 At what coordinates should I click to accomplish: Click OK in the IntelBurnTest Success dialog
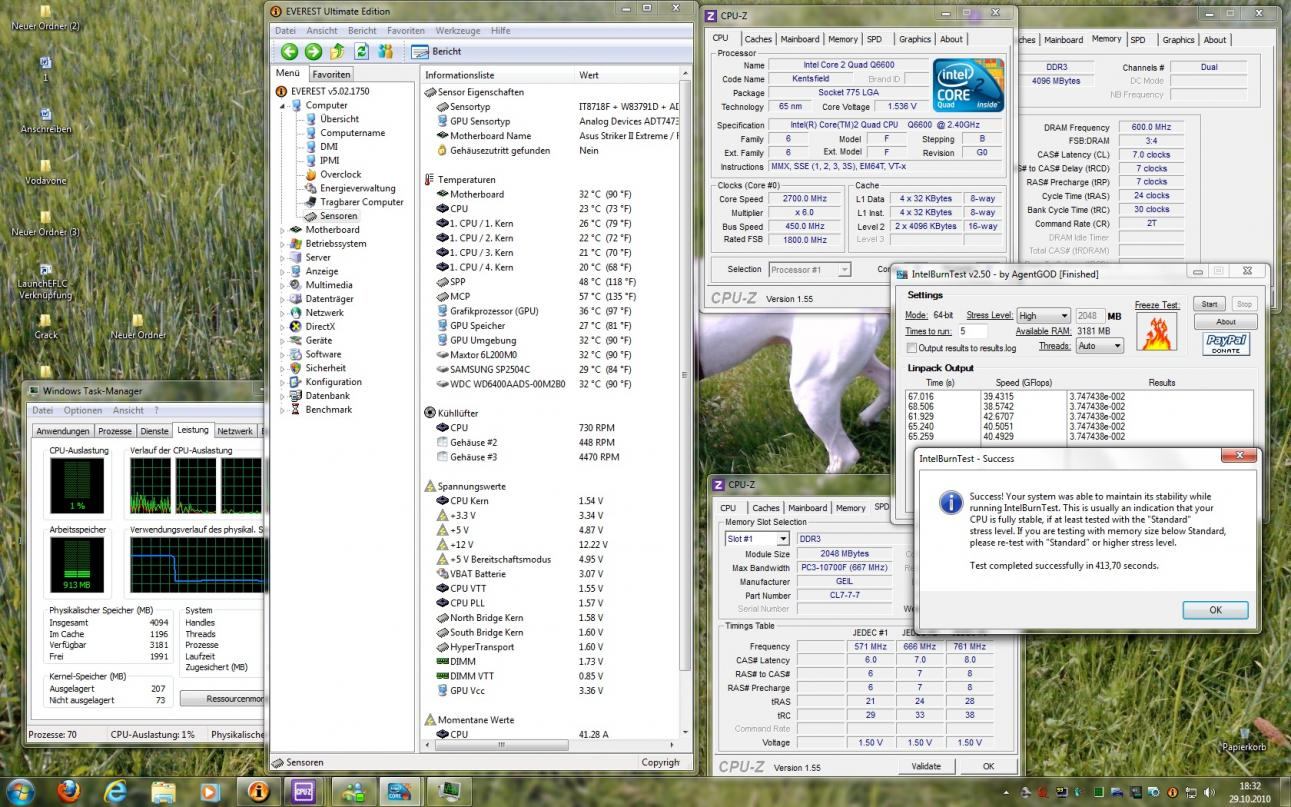pos(1214,610)
